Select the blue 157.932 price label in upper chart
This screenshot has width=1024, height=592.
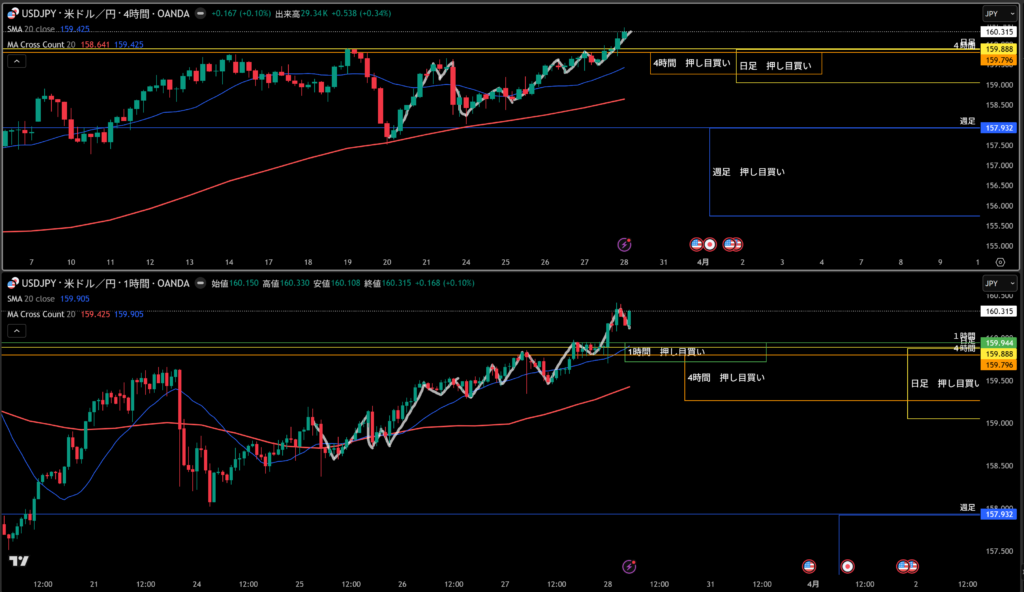(x=999, y=128)
